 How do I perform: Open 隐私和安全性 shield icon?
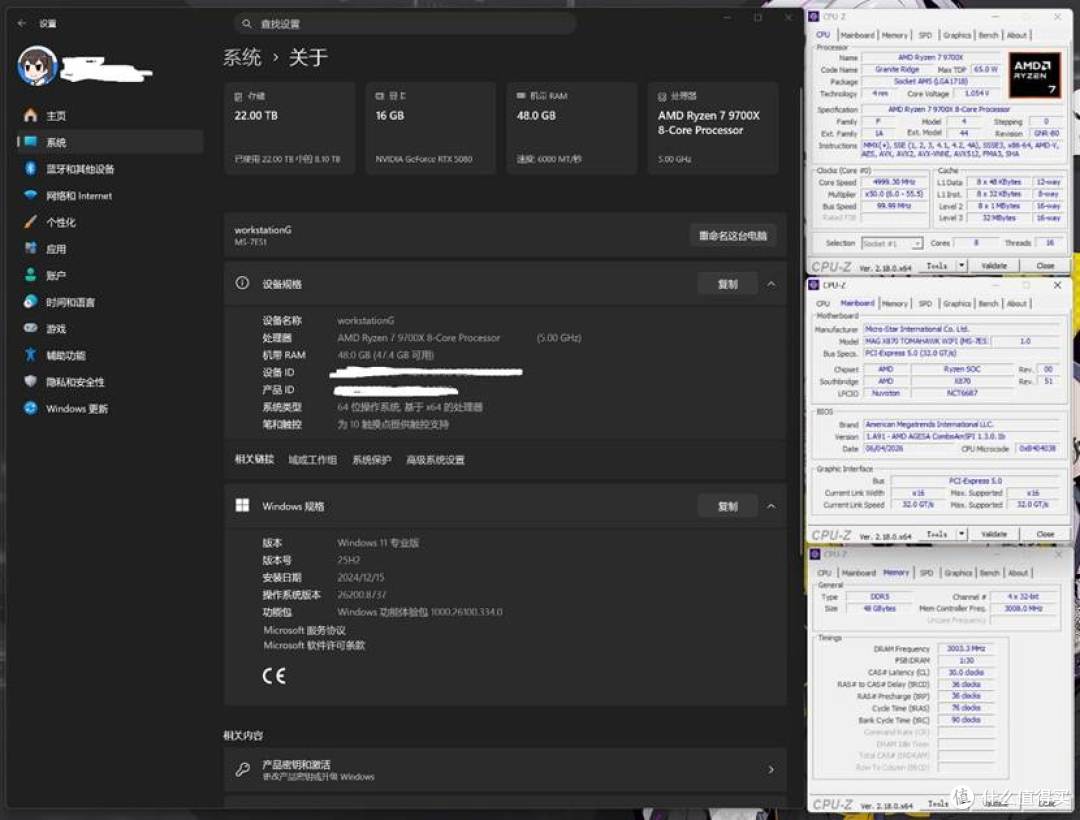(x=30, y=381)
